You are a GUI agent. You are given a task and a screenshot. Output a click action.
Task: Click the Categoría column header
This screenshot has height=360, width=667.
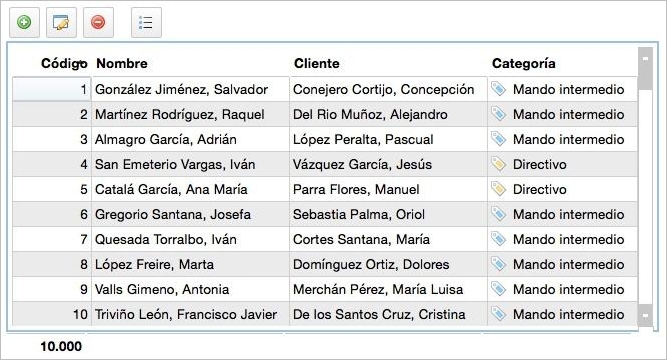pyautogui.click(x=524, y=63)
